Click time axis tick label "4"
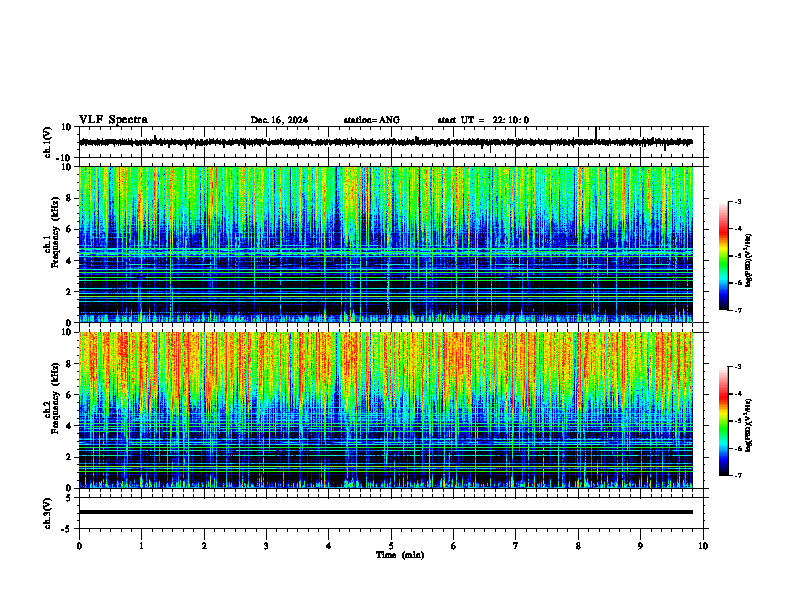 [329, 546]
